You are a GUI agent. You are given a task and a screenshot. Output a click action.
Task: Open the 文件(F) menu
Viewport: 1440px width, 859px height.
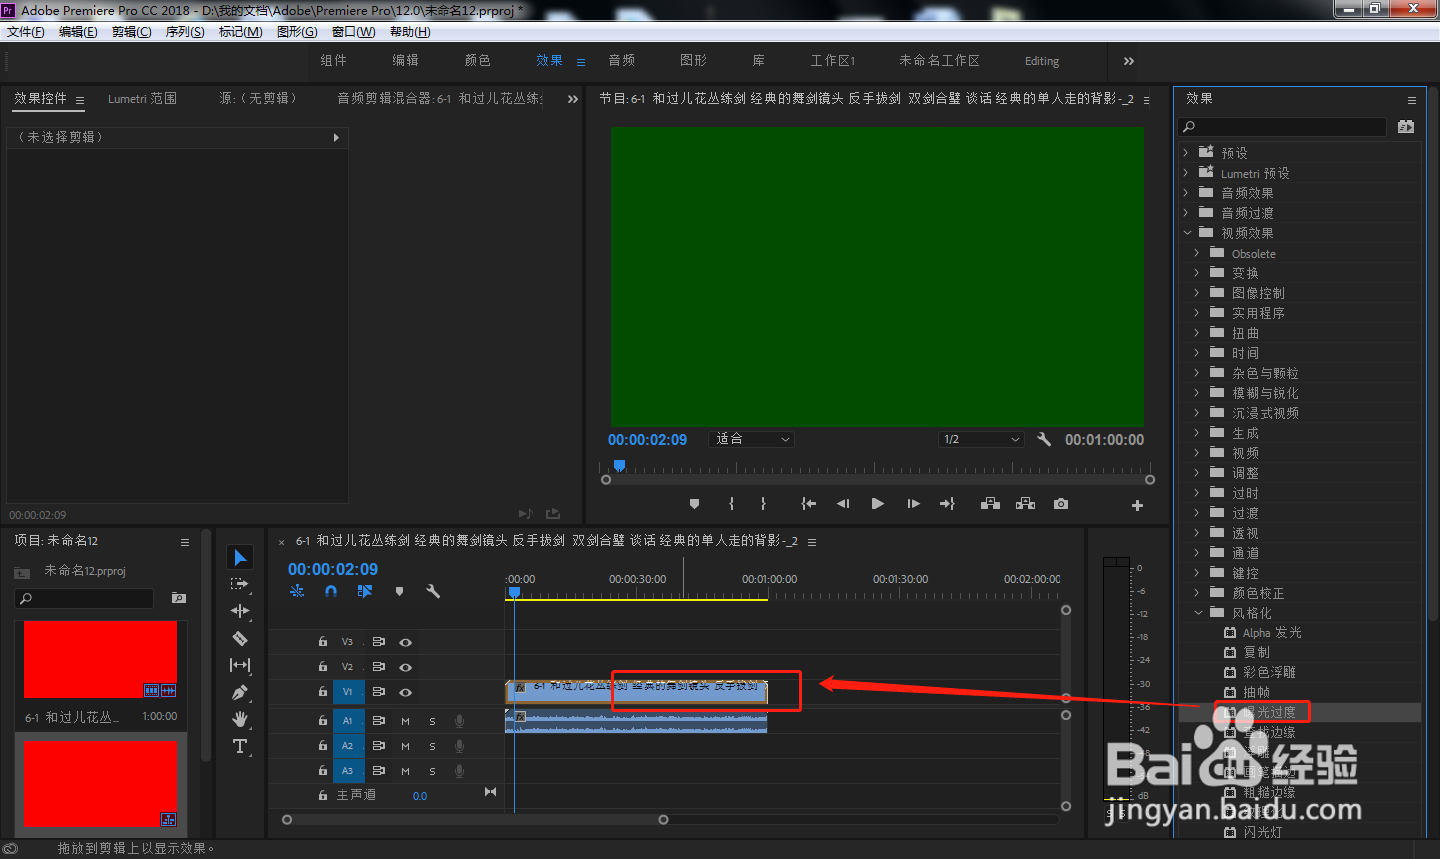point(26,32)
